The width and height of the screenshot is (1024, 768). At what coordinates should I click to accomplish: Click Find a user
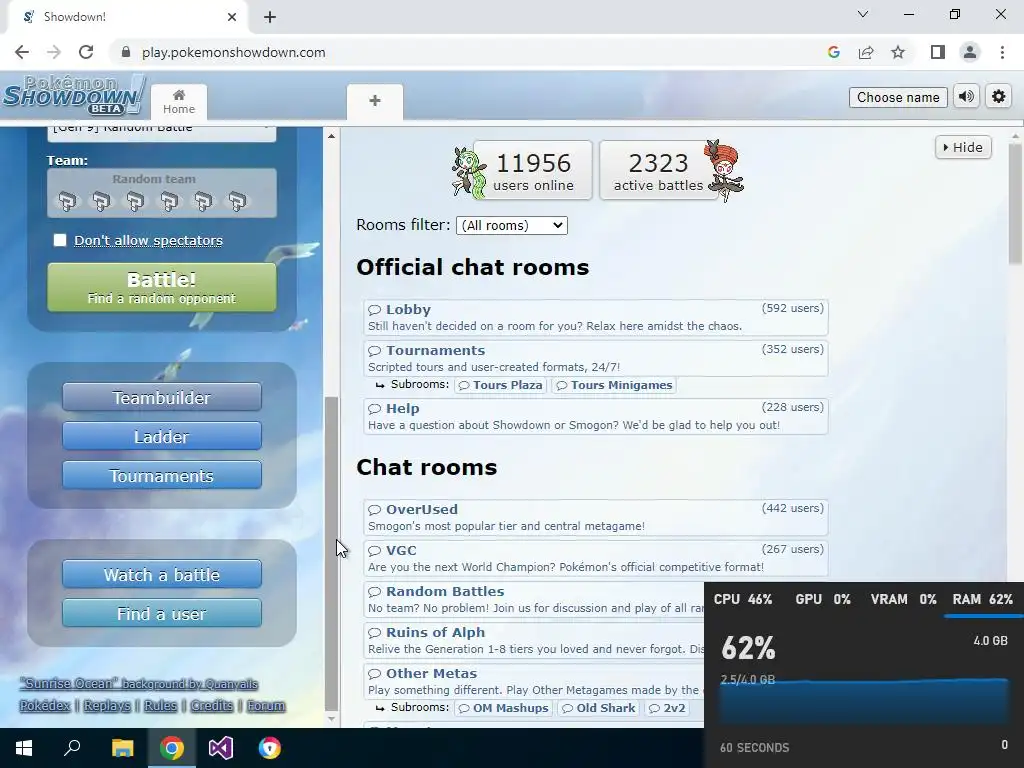click(162, 613)
